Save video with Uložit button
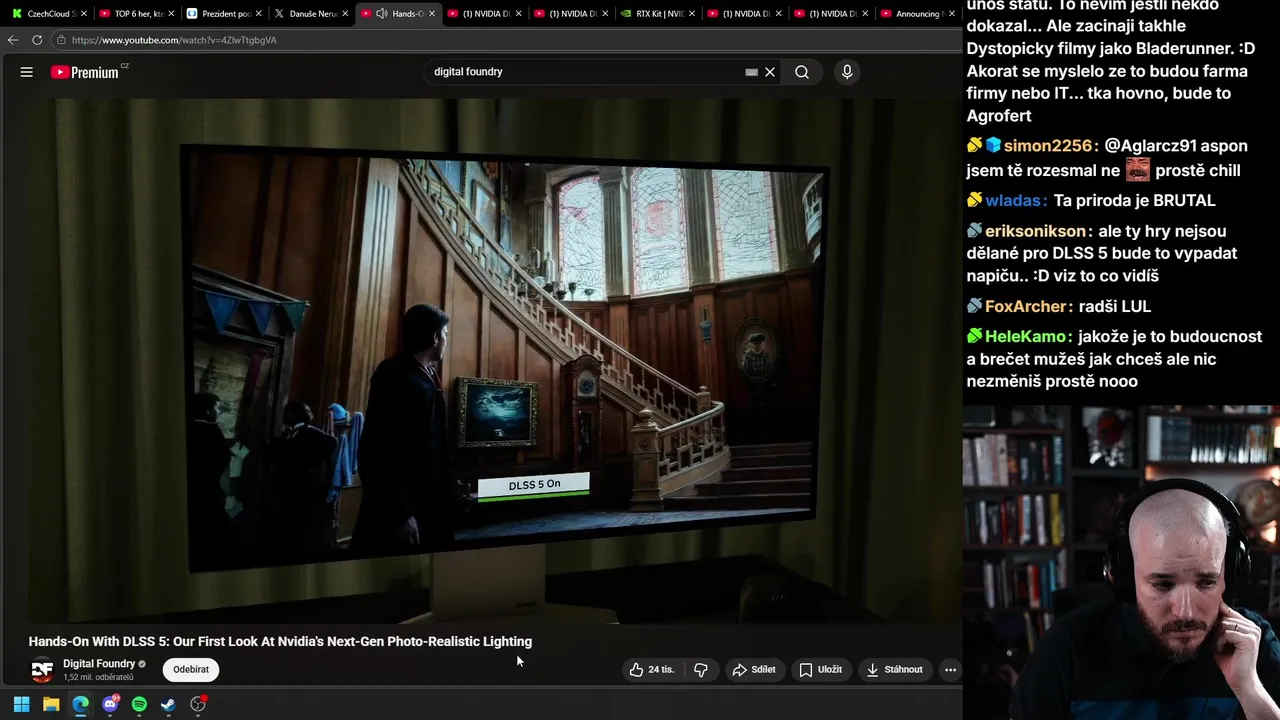The width and height of the screenshot is (1280, 720). point(820,670)
